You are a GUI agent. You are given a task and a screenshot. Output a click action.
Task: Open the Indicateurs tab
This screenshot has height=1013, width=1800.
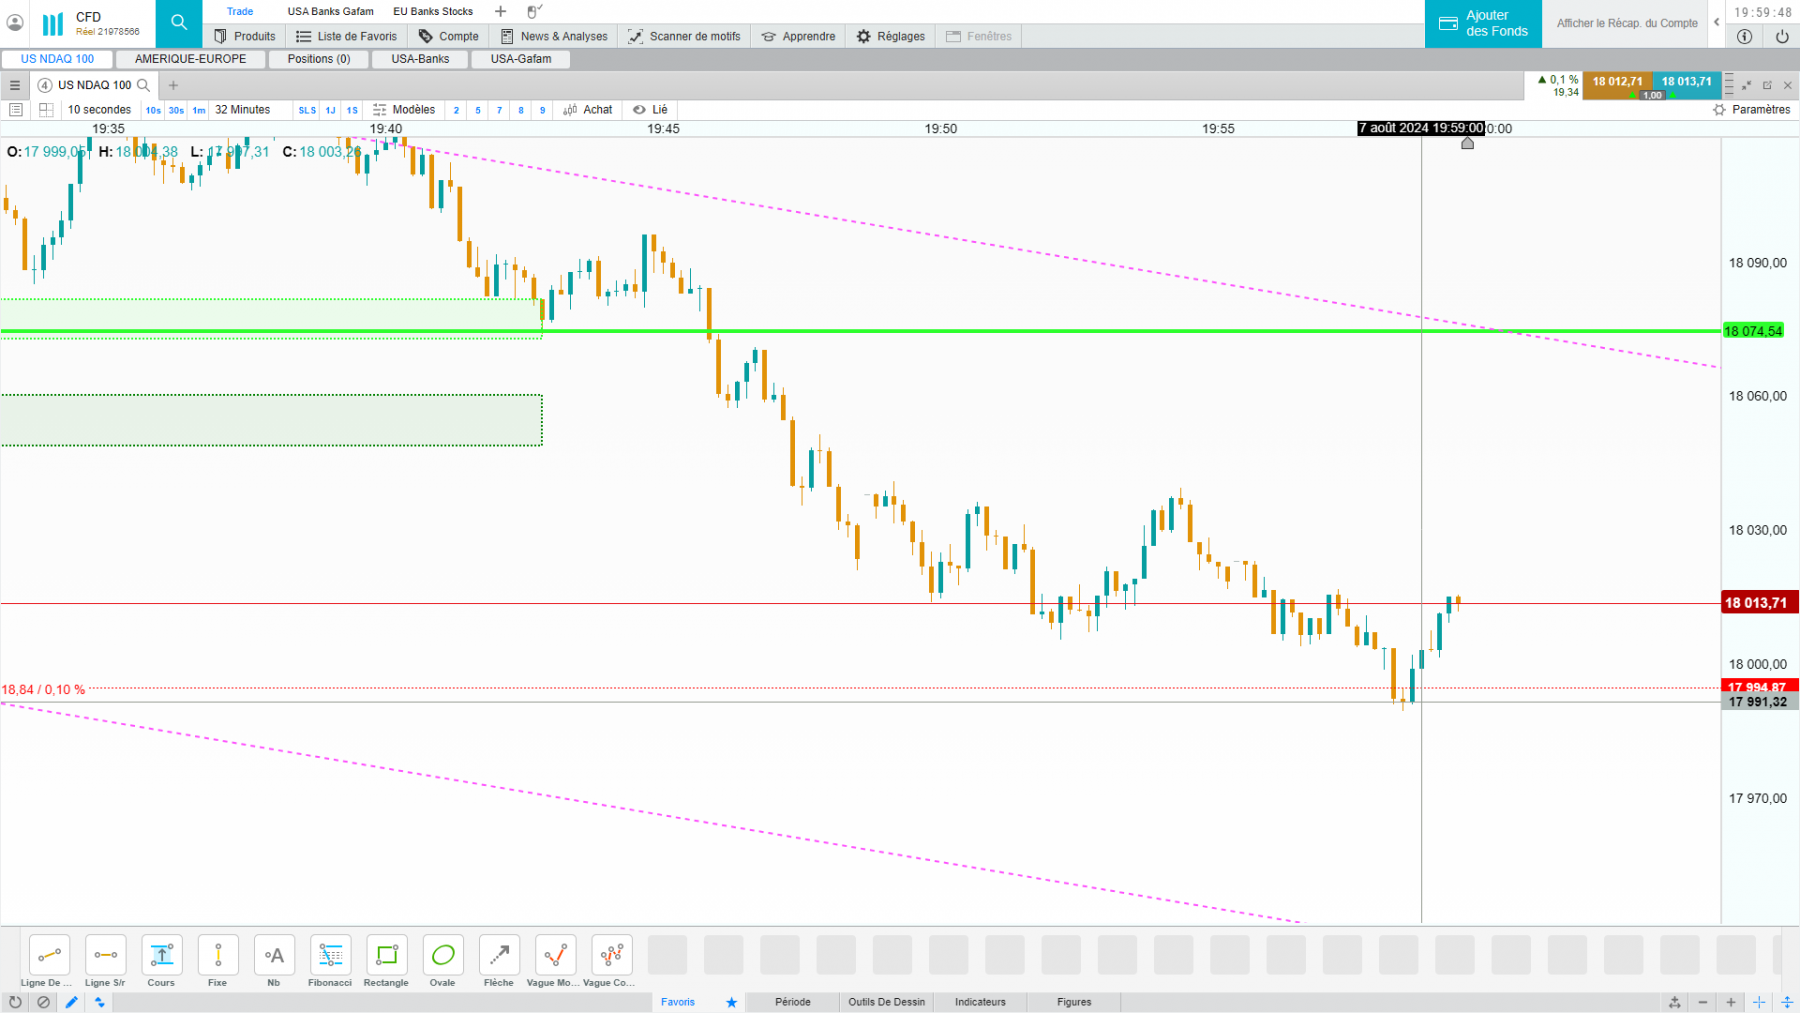pos(980,1002)
